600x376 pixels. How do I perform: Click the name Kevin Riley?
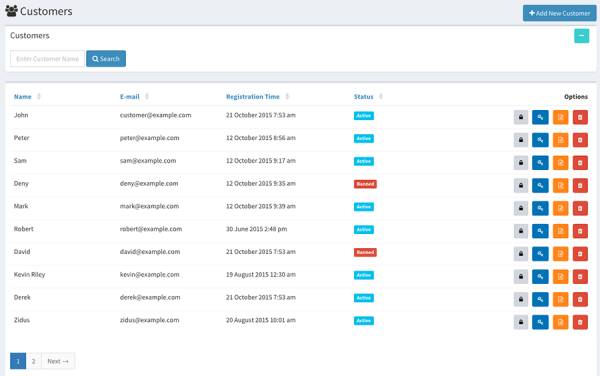click(29, 275)
